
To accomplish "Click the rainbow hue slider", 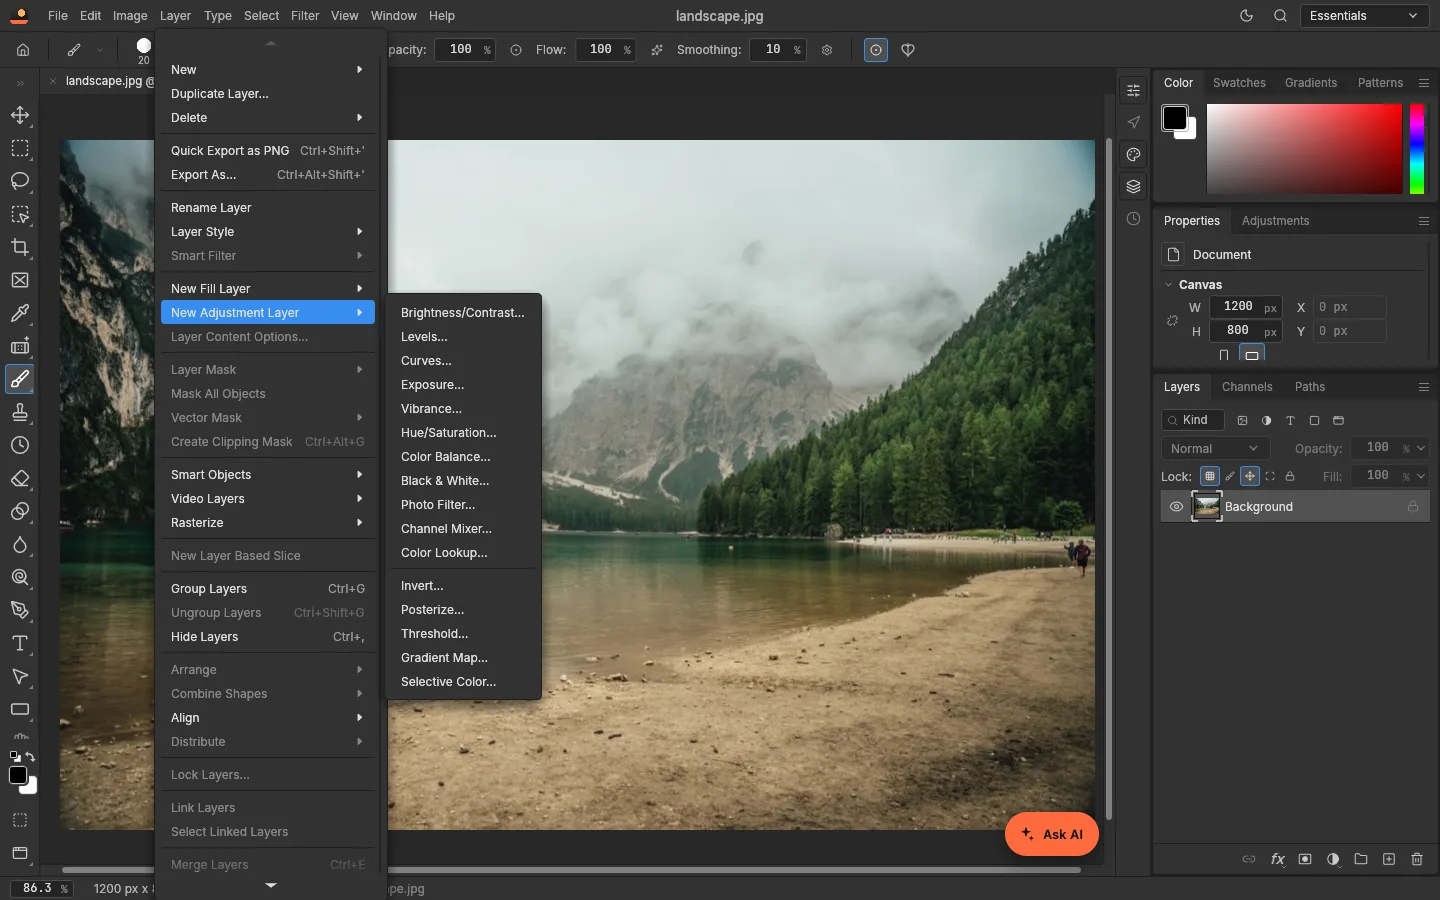I will click(x=1417, y=149).
